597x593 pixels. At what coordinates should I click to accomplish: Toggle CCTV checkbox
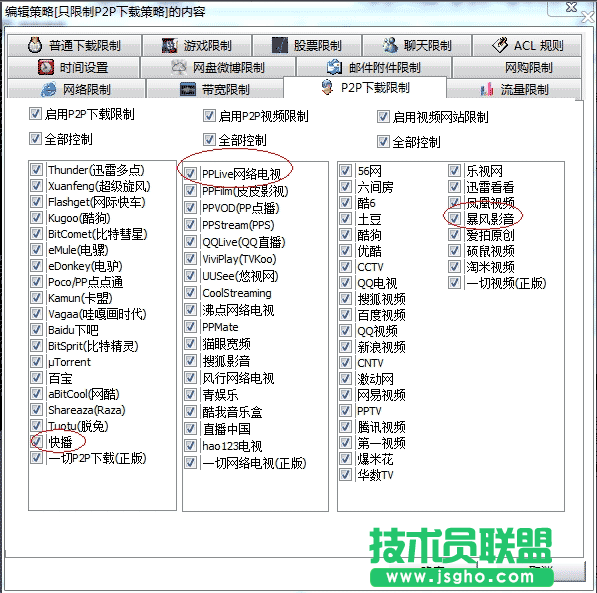point(345,267)
